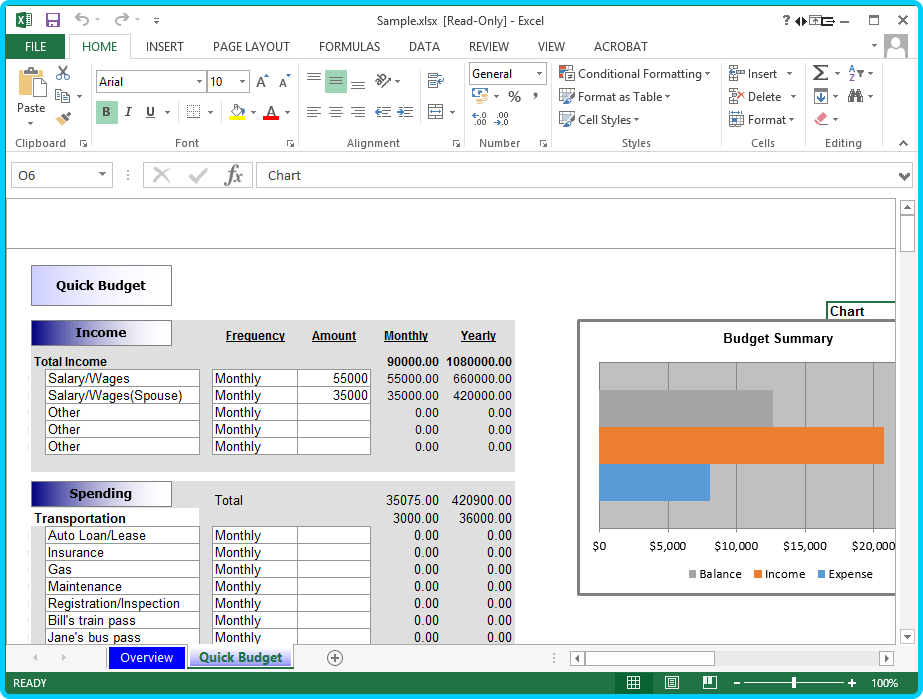Screen dimensions: 923x699
Task: Click the Merge & Center icon
Action: point(436,112)
